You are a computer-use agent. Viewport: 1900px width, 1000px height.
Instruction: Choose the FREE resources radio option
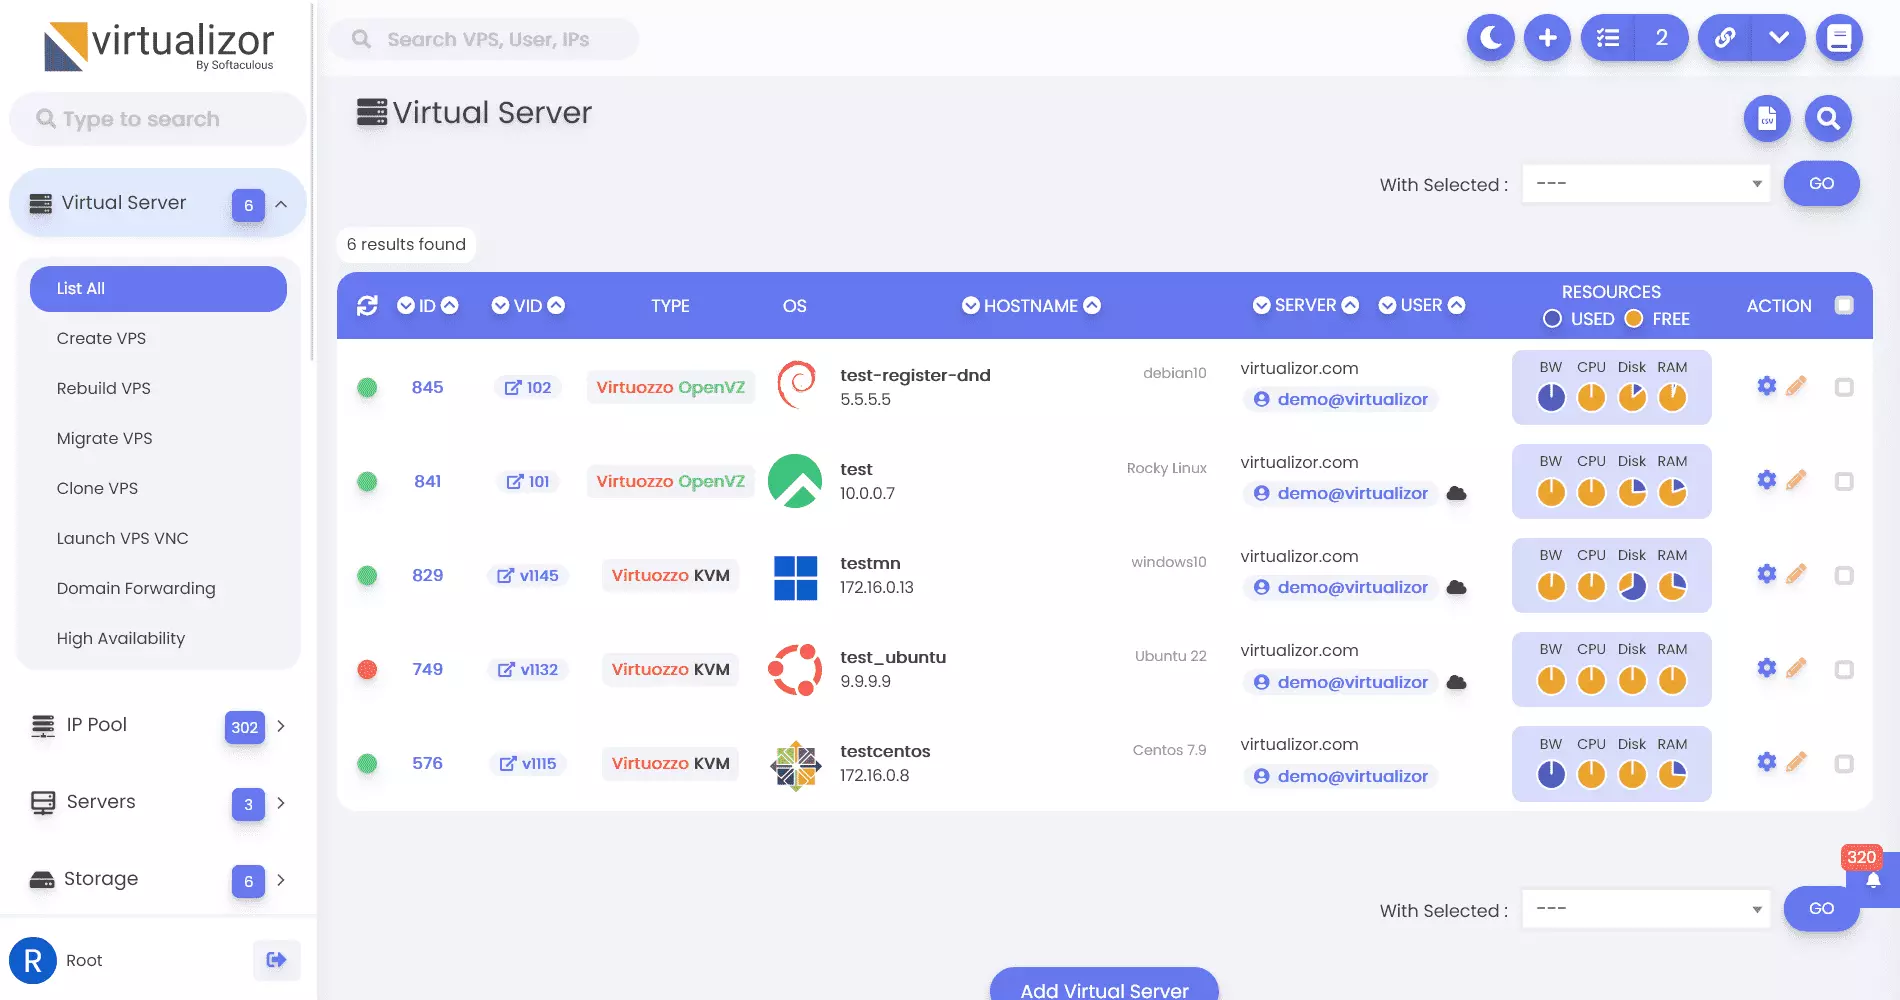tap(1634, 318)
